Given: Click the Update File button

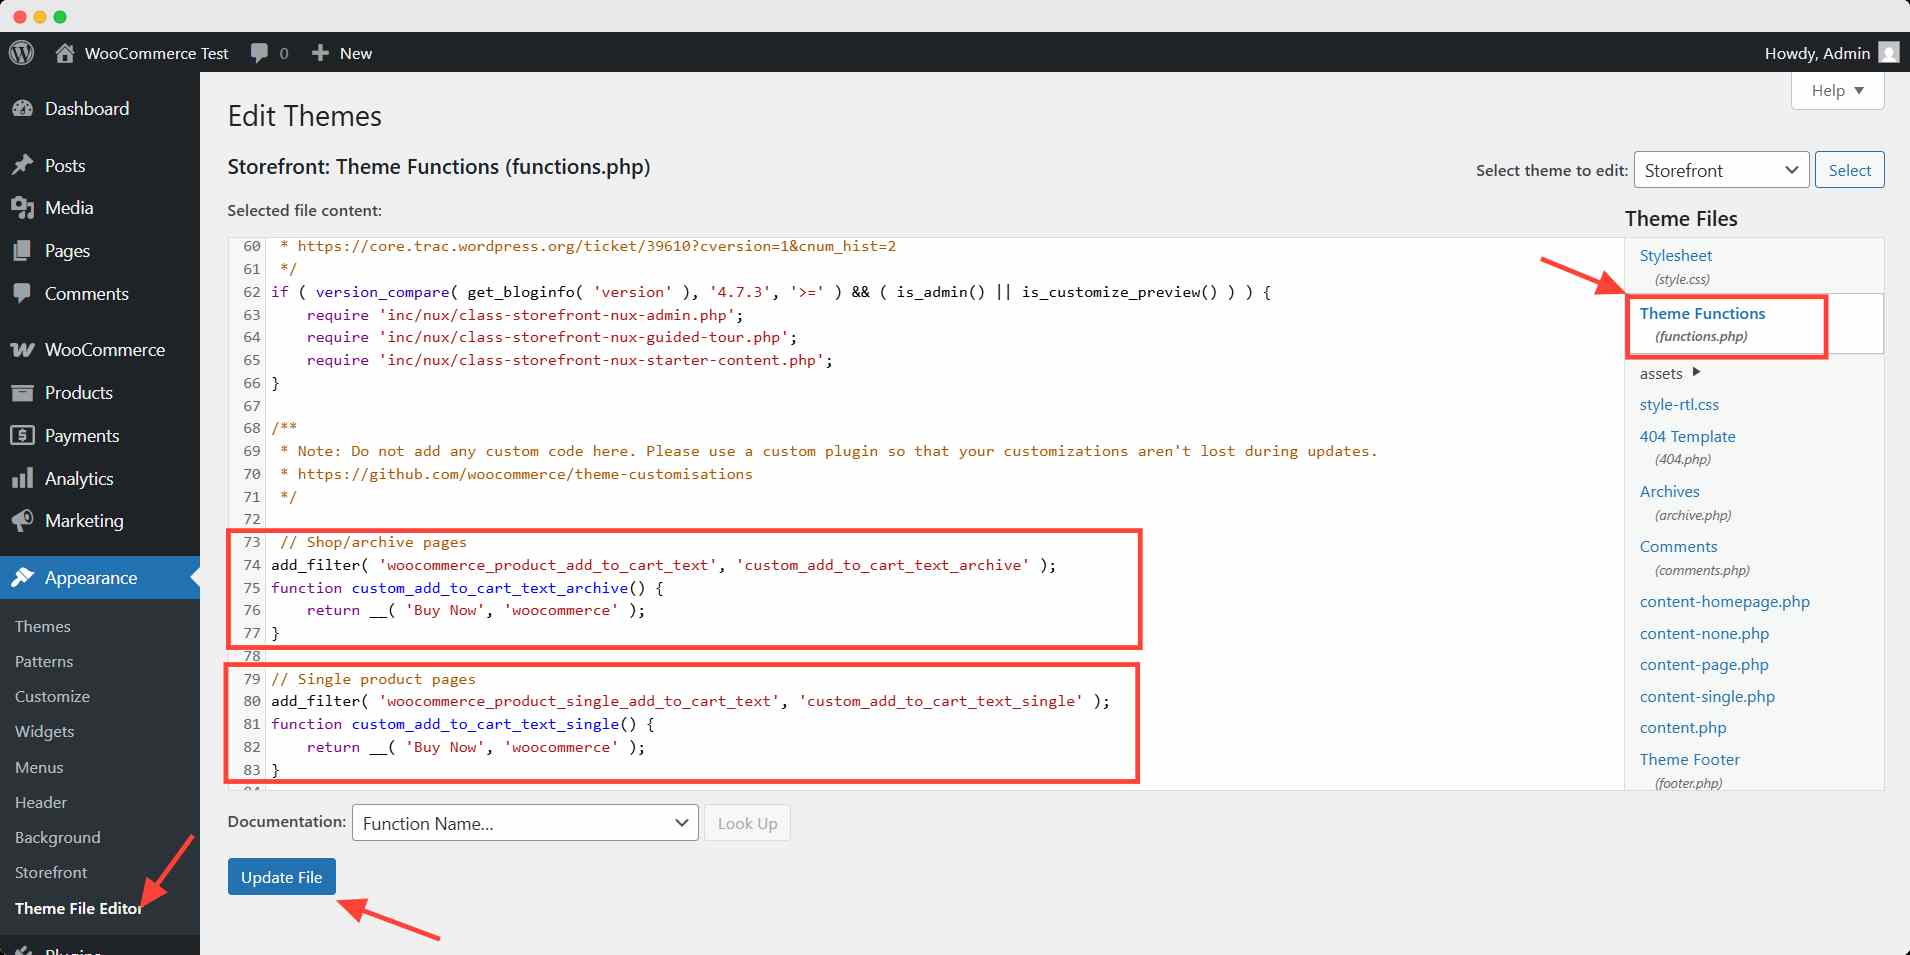Looking at the screenshot, I should 281,877.
